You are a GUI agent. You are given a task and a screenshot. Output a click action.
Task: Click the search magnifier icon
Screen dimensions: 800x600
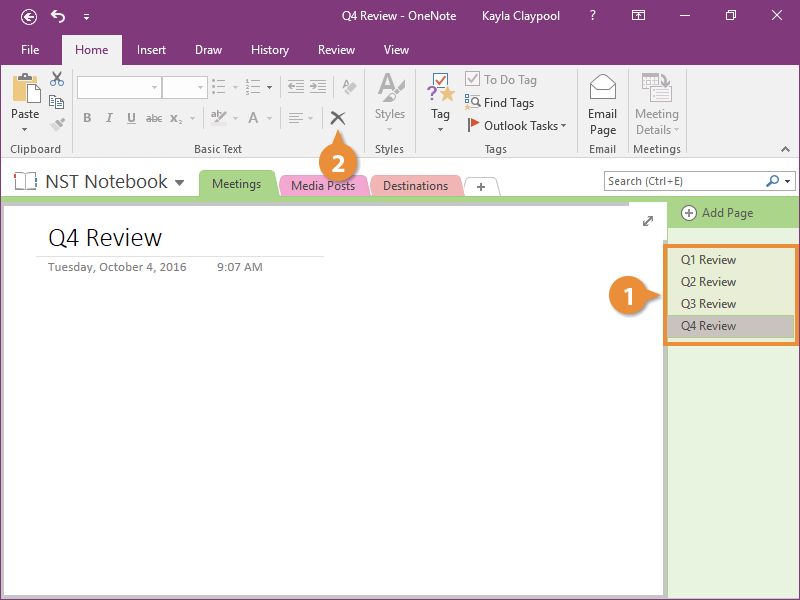[772, 181]
